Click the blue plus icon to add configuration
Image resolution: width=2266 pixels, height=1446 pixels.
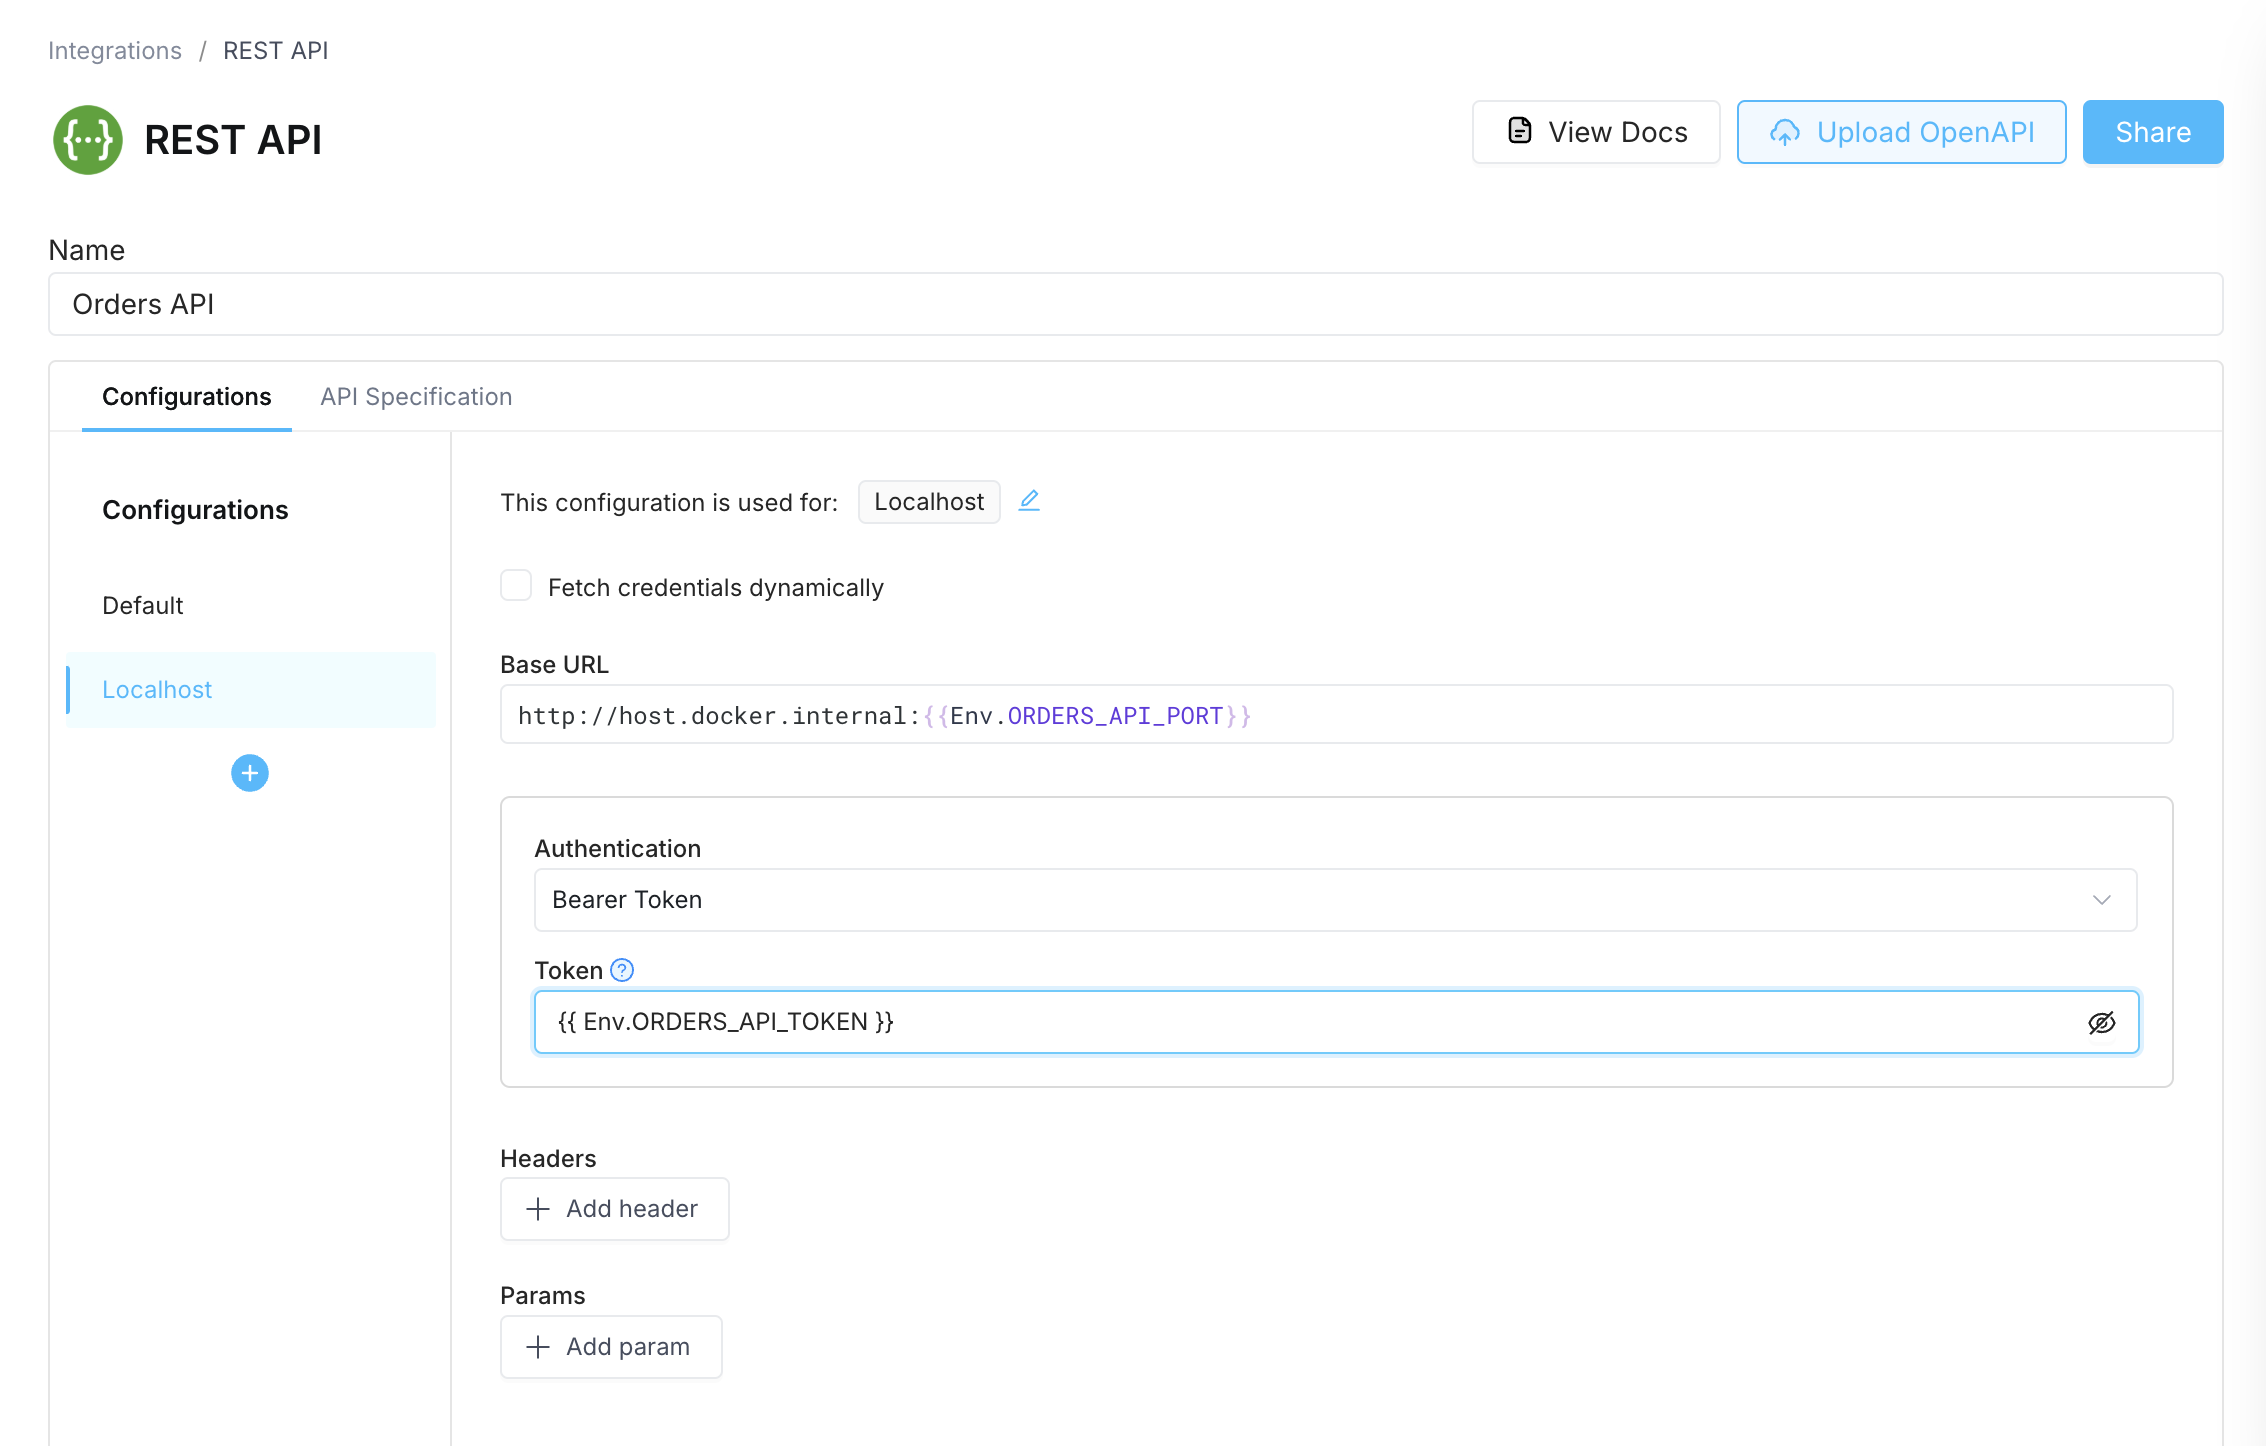tap(249, 772)
